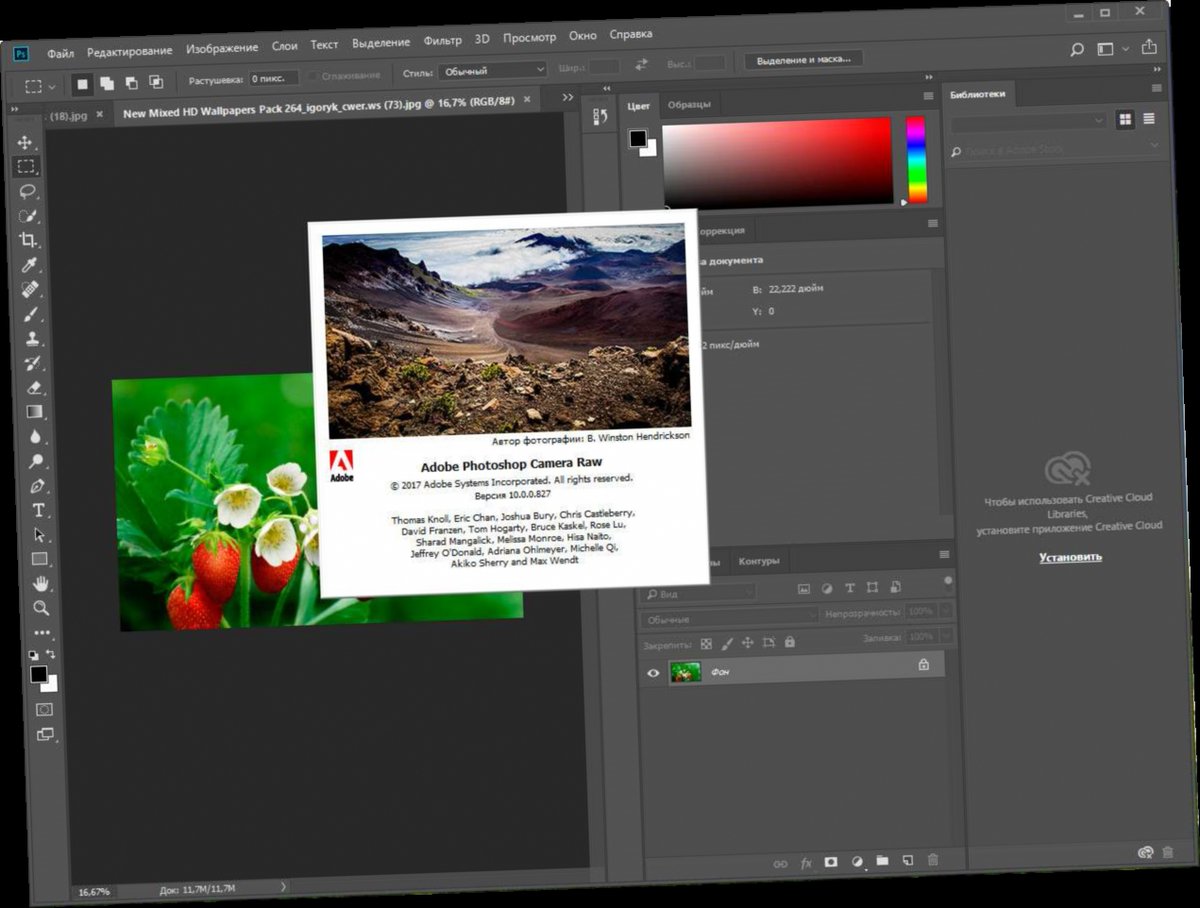The height and width of the screenshot is (908, 1200).
Task: Click the Выделение и маска button
Action: tap(803, 60)
